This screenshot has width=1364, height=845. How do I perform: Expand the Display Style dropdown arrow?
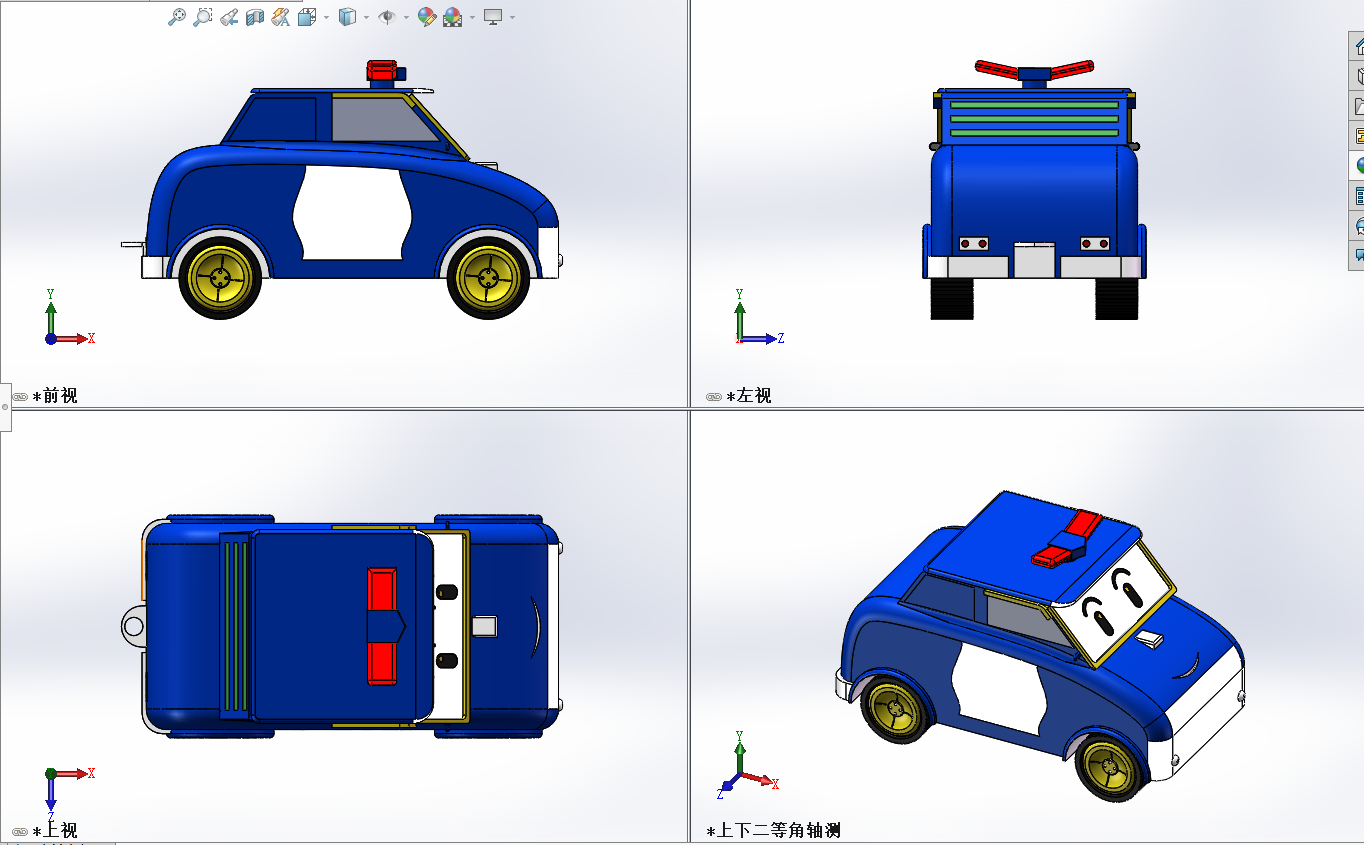[366, 17]
